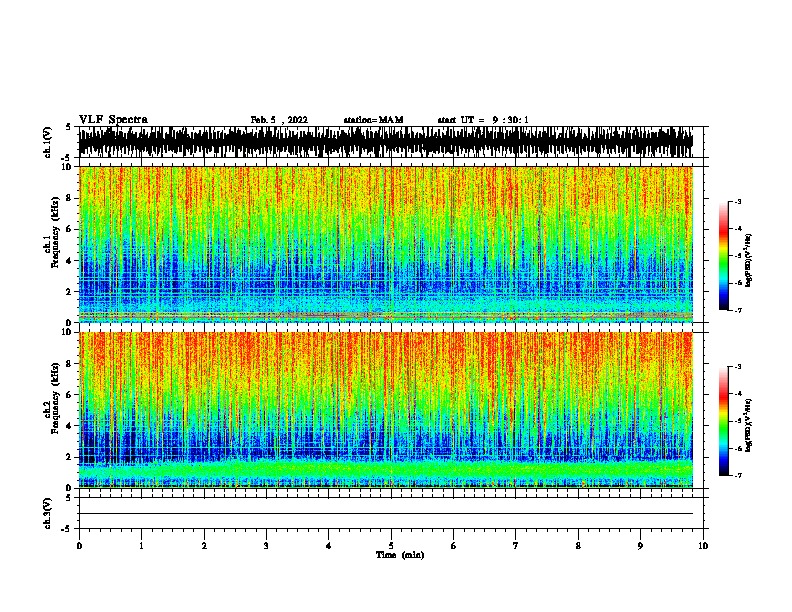
Task: Click the green band near 1 kHz in ch.2
Action: pyautogui.click(x=386, y=470)
